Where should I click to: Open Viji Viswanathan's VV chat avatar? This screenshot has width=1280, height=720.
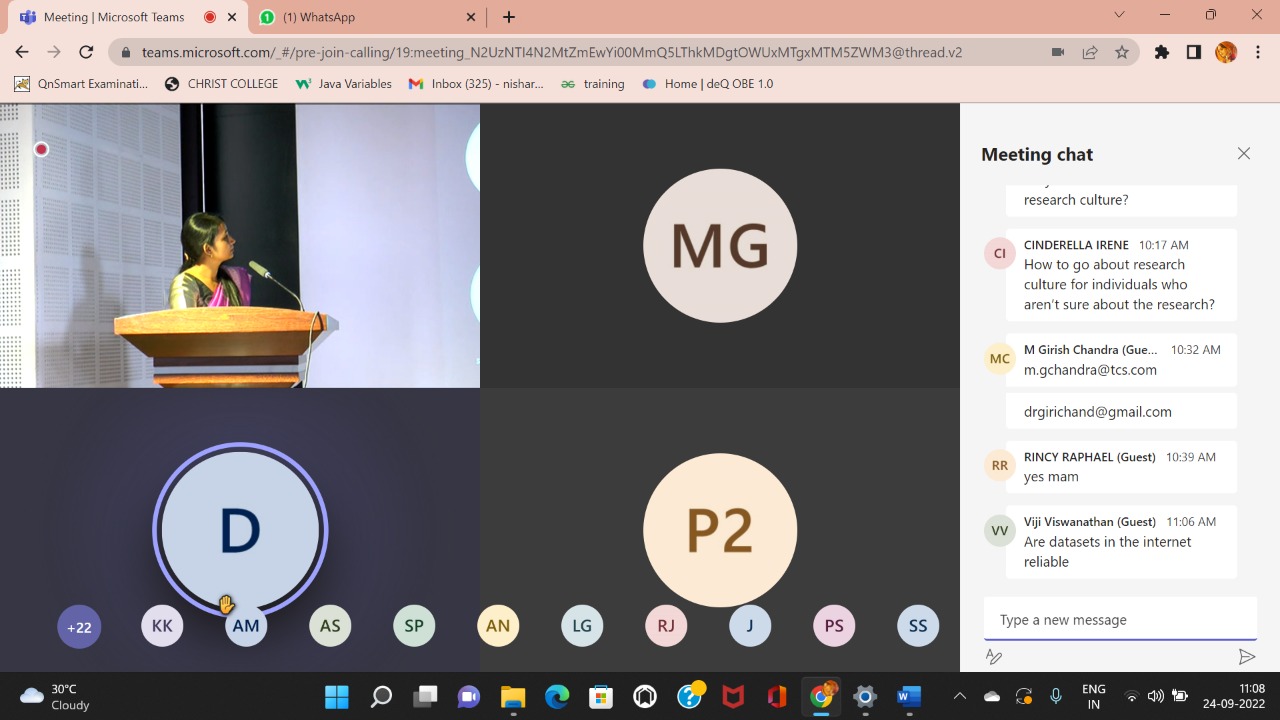point(1000,530)
